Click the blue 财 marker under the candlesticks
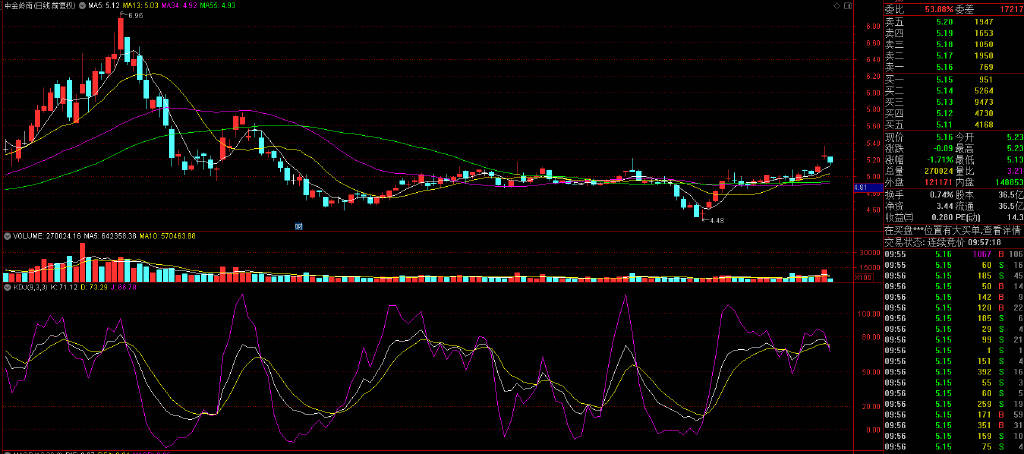The width and height of the screenshot is (1024, 454). point(298,227)
